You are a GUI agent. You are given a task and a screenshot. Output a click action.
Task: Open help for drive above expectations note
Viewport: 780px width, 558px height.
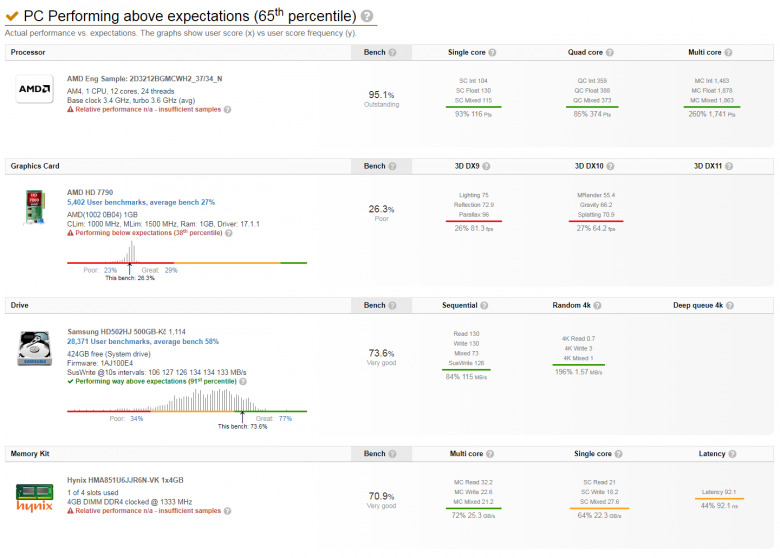(243, 381)
